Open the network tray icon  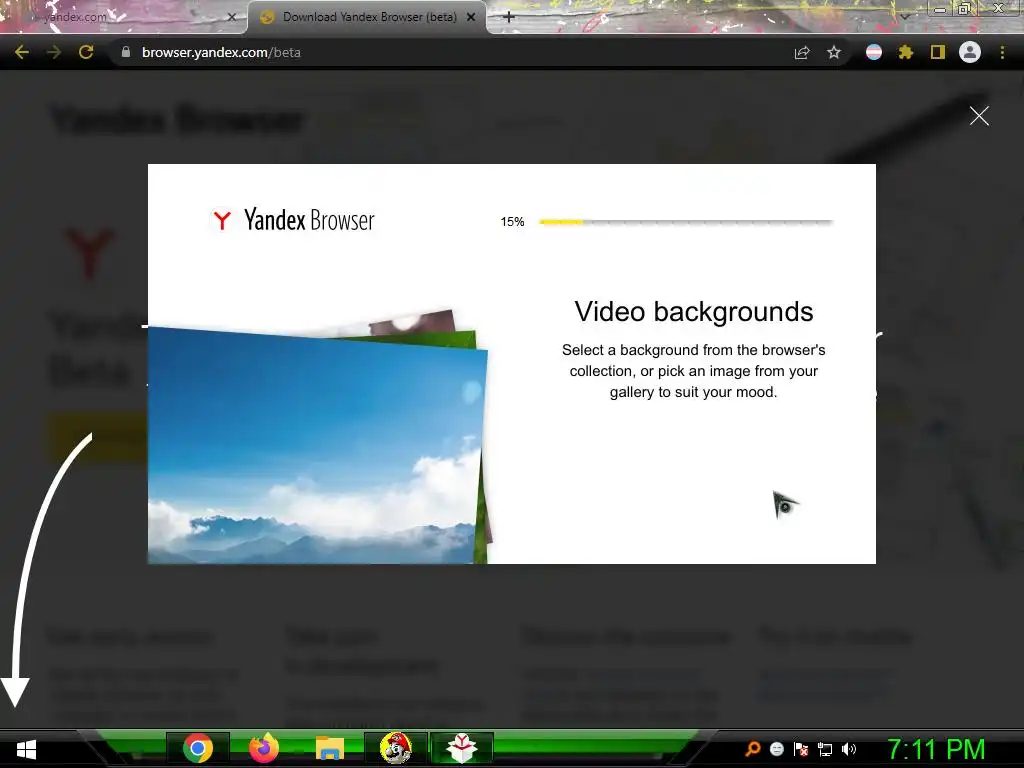pyautogui.click(x=825, y=749)
